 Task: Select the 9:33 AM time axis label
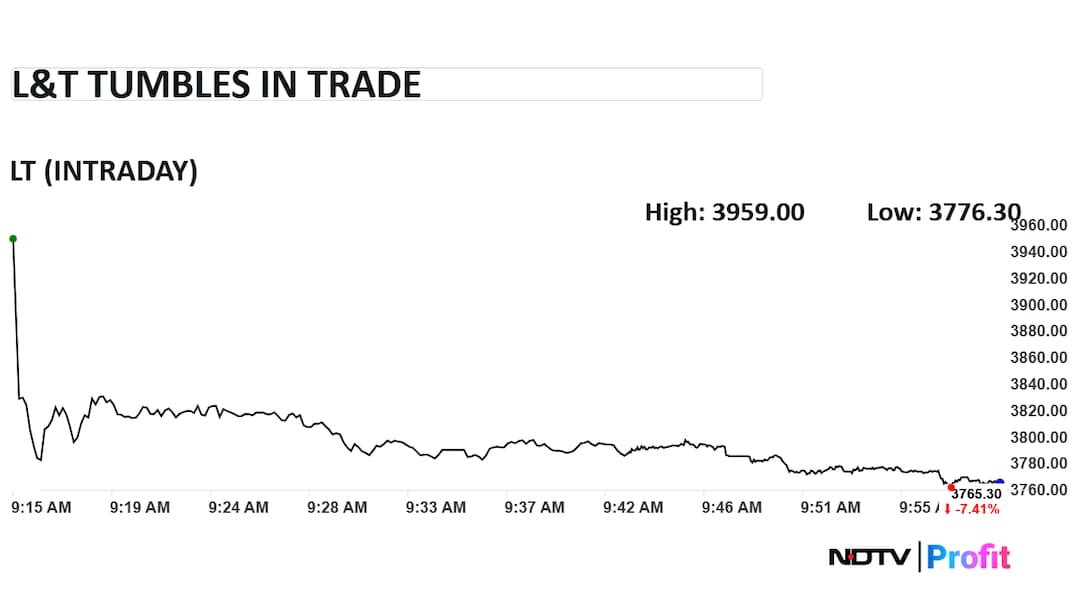click(436, 508)
